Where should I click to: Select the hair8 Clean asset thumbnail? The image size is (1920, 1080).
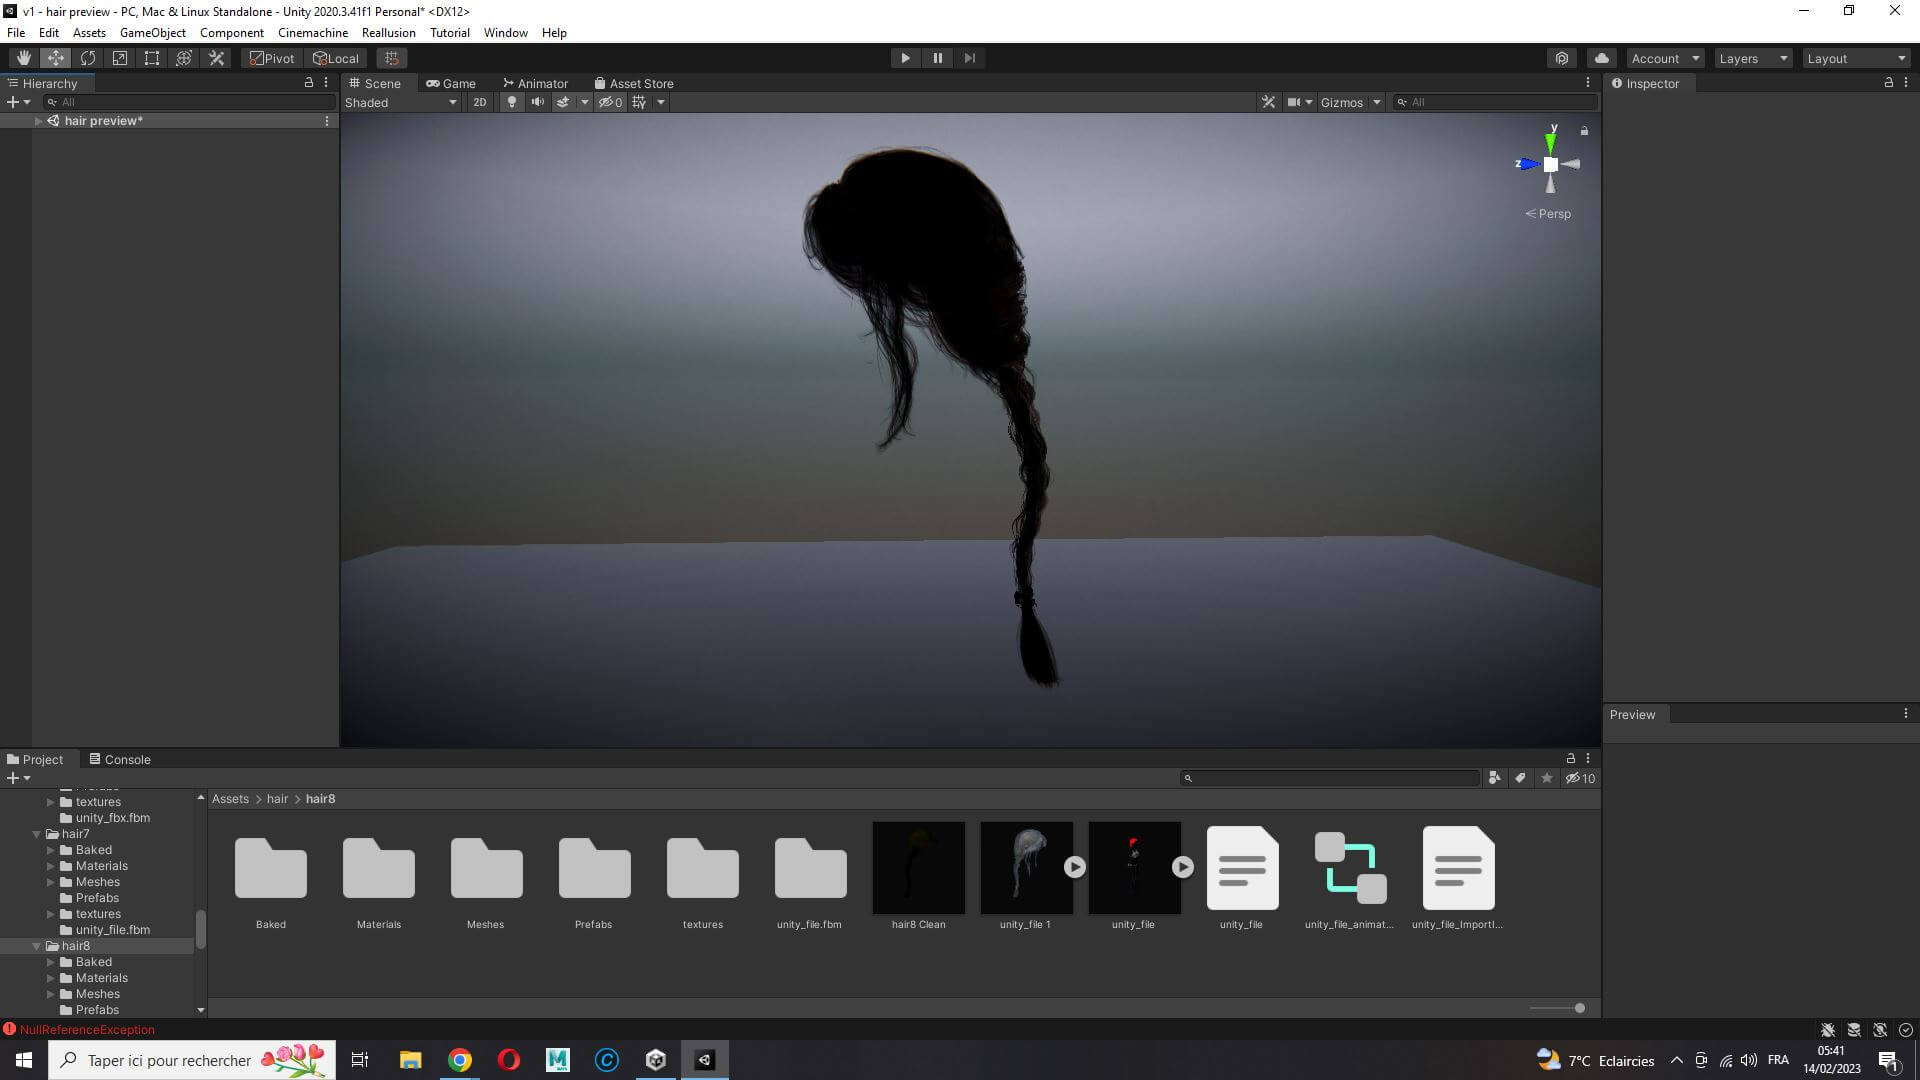coord(918,868)
